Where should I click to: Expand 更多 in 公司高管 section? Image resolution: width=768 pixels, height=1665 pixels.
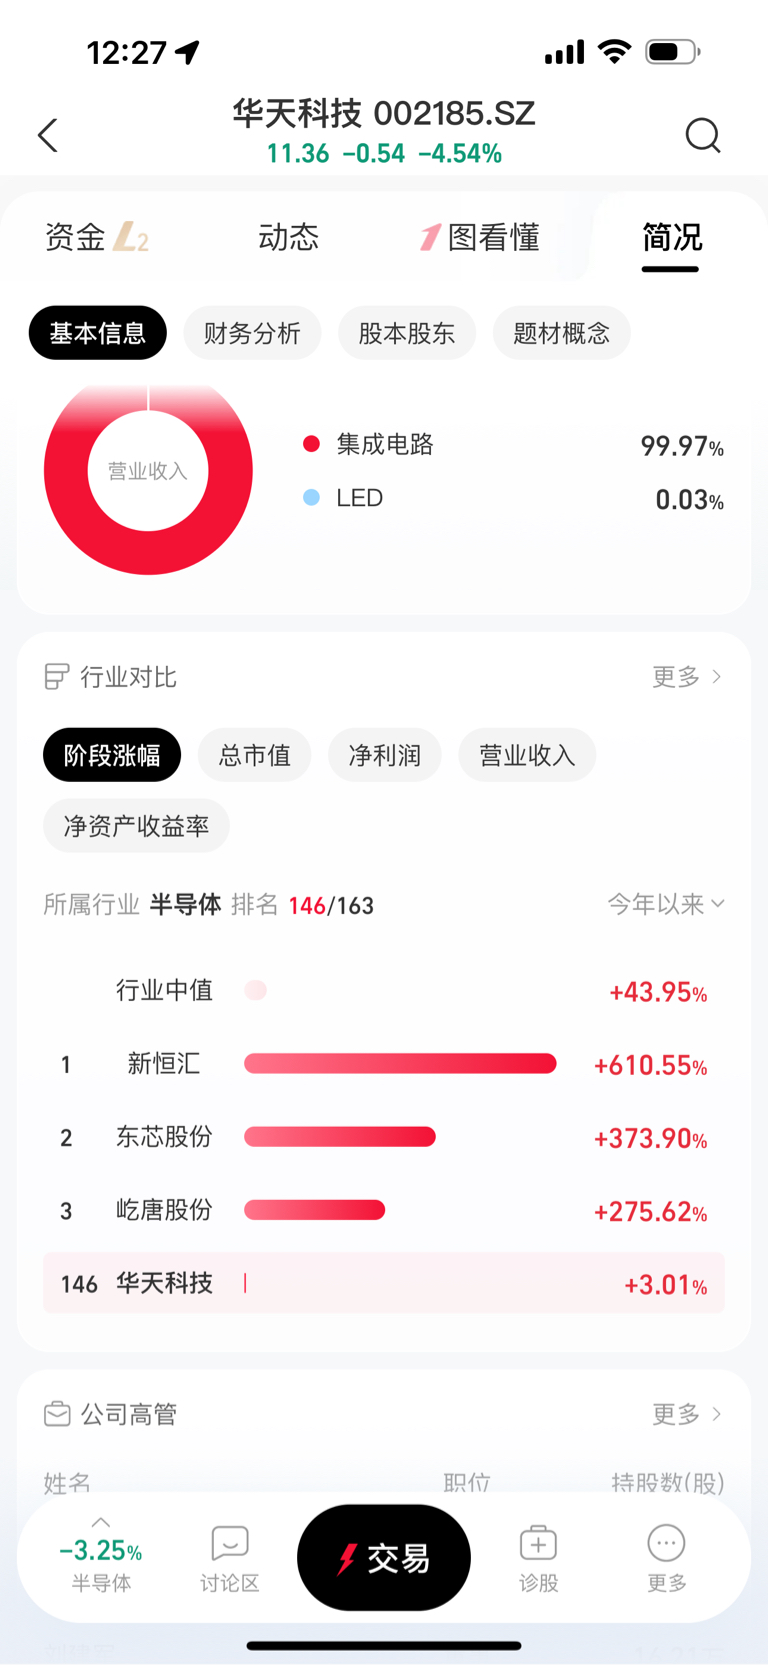coord(687,1414)
